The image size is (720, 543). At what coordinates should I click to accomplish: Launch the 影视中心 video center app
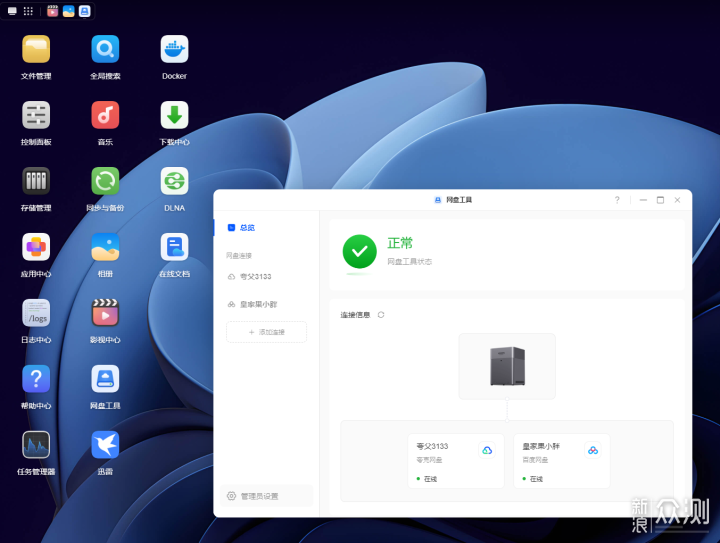(x=105, y=313)
